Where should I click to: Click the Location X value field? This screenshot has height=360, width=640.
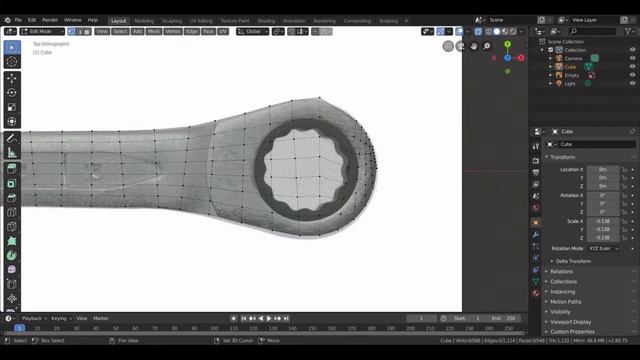coord(603,169)
